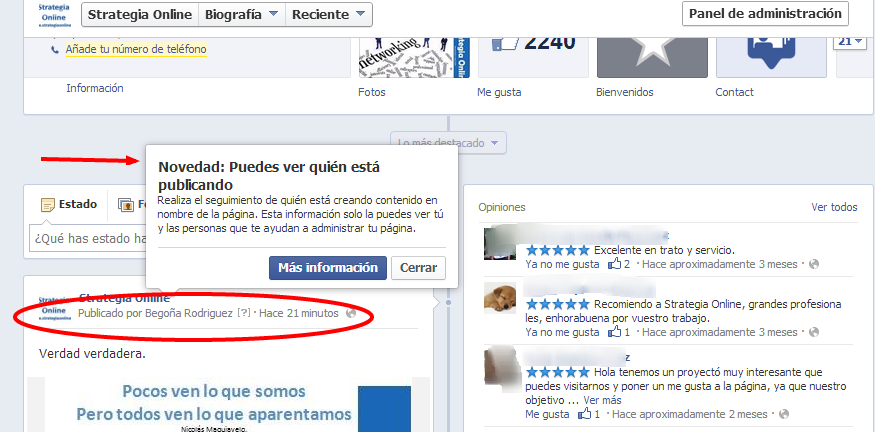Open the Lo más destacado dropdown
Image resolution: width=875 pixels, height=432 pixels.
(448, 143)
